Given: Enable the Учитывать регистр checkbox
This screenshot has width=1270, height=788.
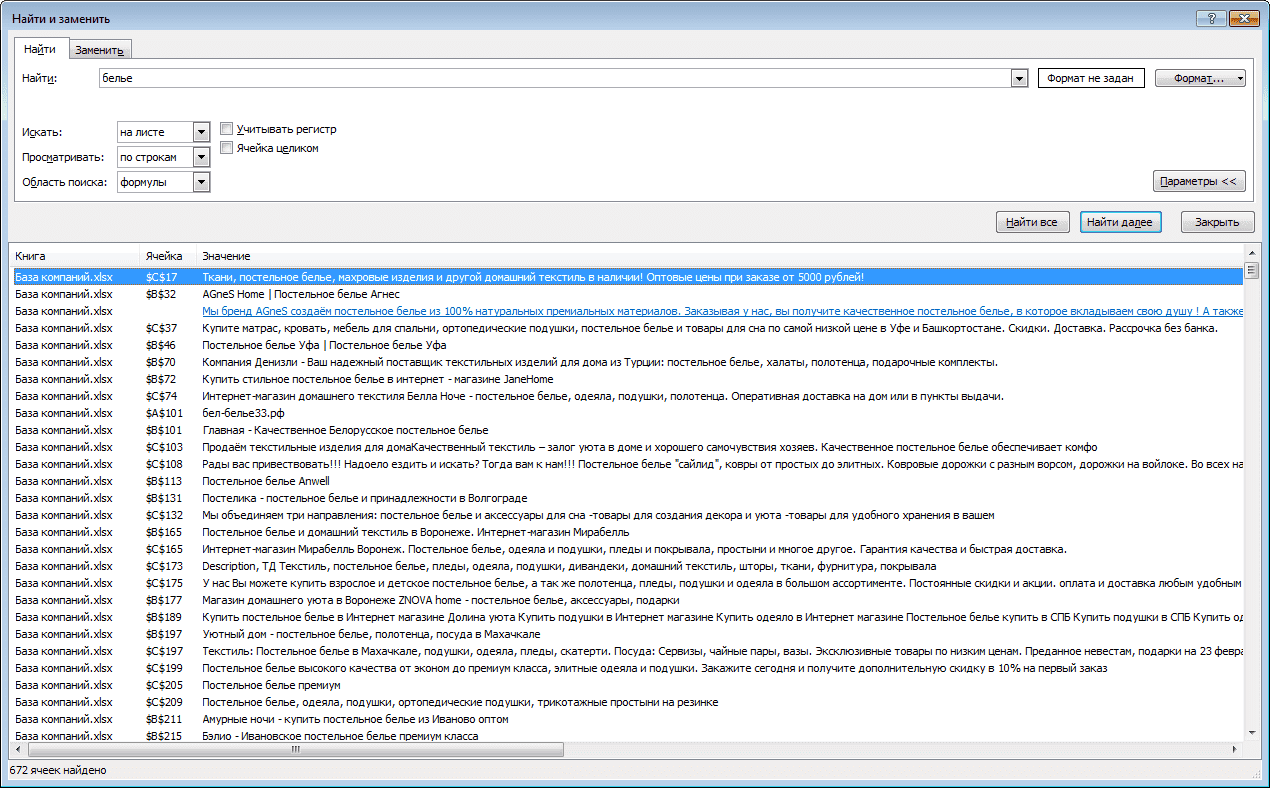Looking at the screenshot, I should pos(226,129).
